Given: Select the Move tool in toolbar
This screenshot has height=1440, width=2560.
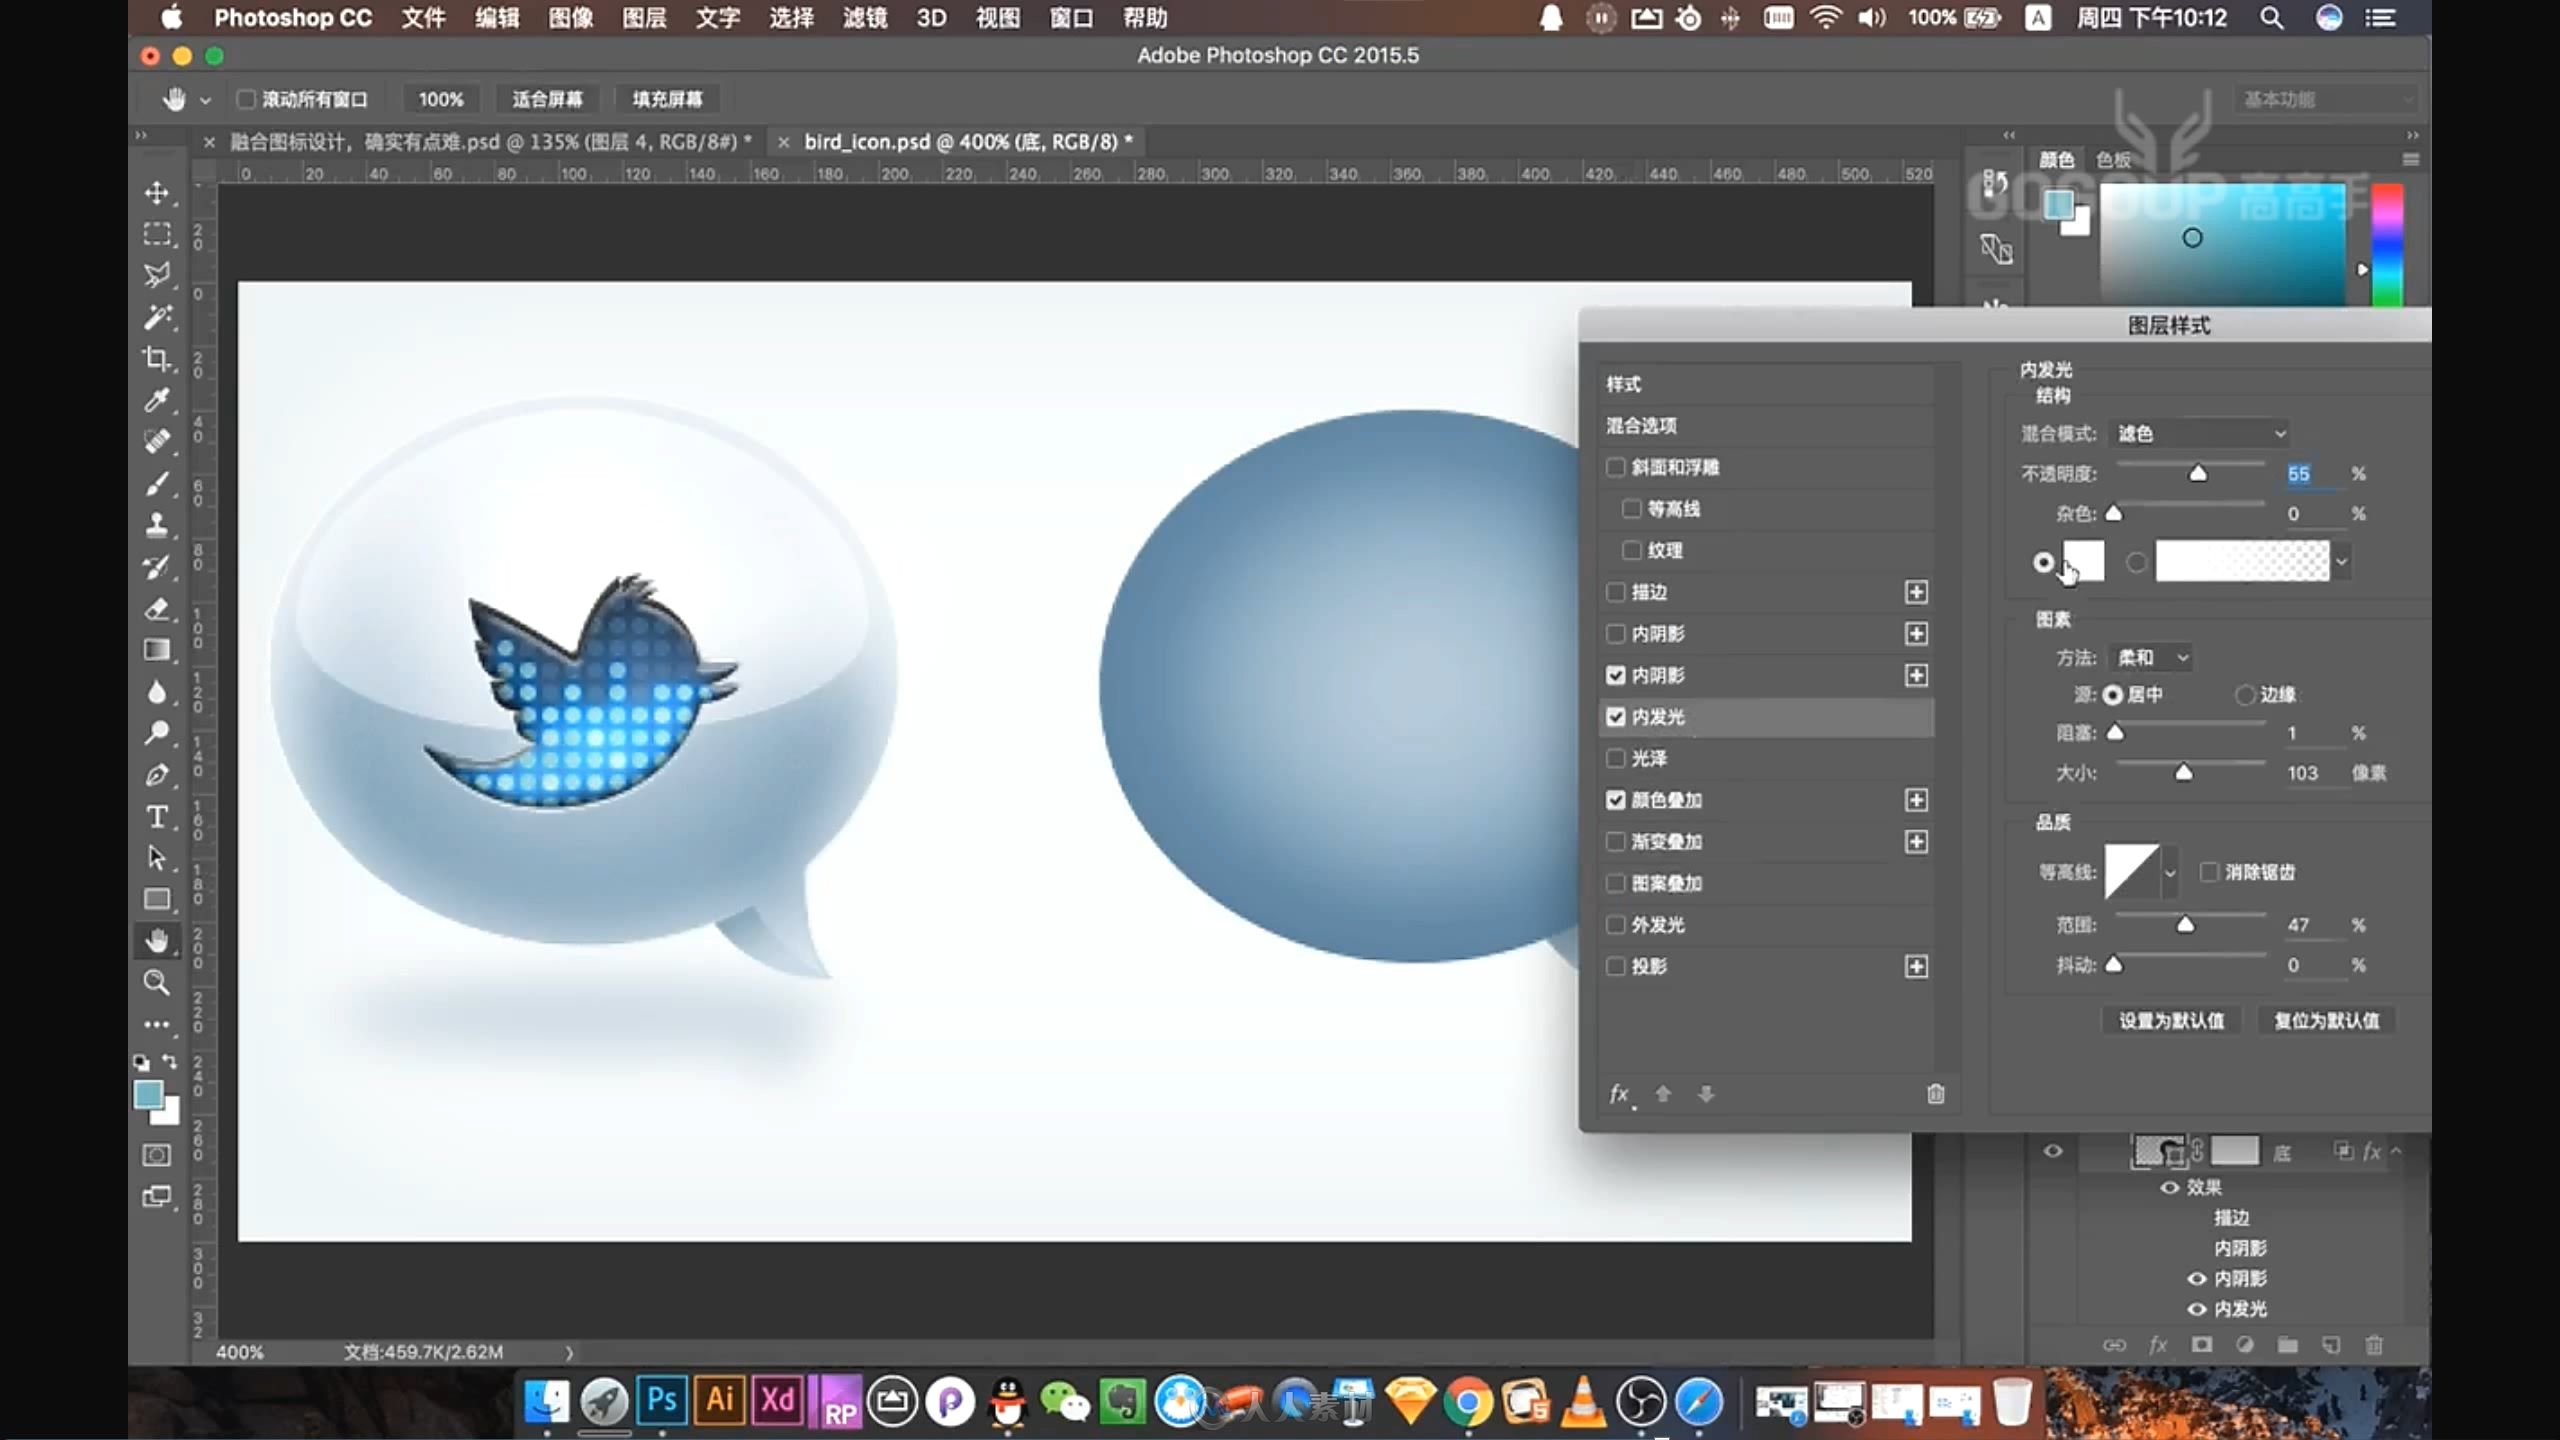Looking at the screenshot, I should click(x=156, y=190).
